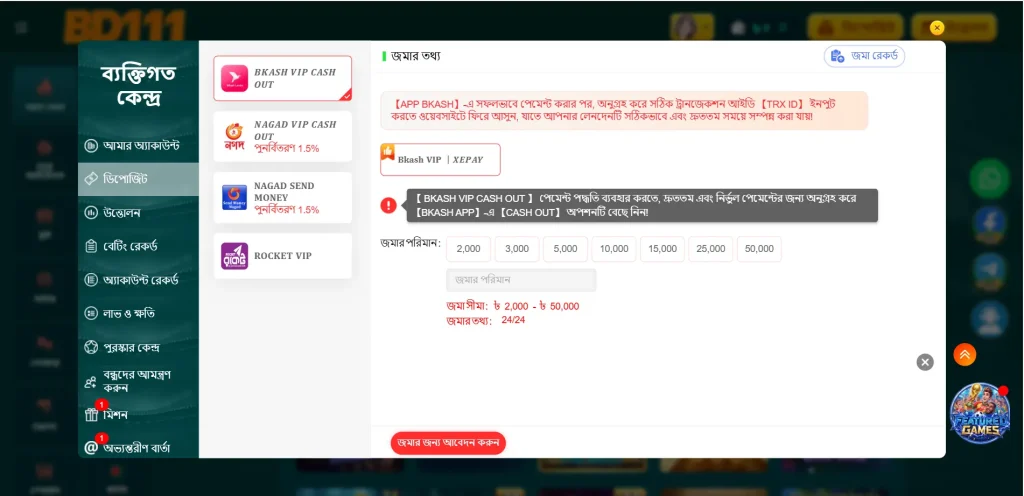The width and height of the screenshot is (1024, 496).
Task: Dismiss floating panel with gray X
Action: tap(925, 362)
